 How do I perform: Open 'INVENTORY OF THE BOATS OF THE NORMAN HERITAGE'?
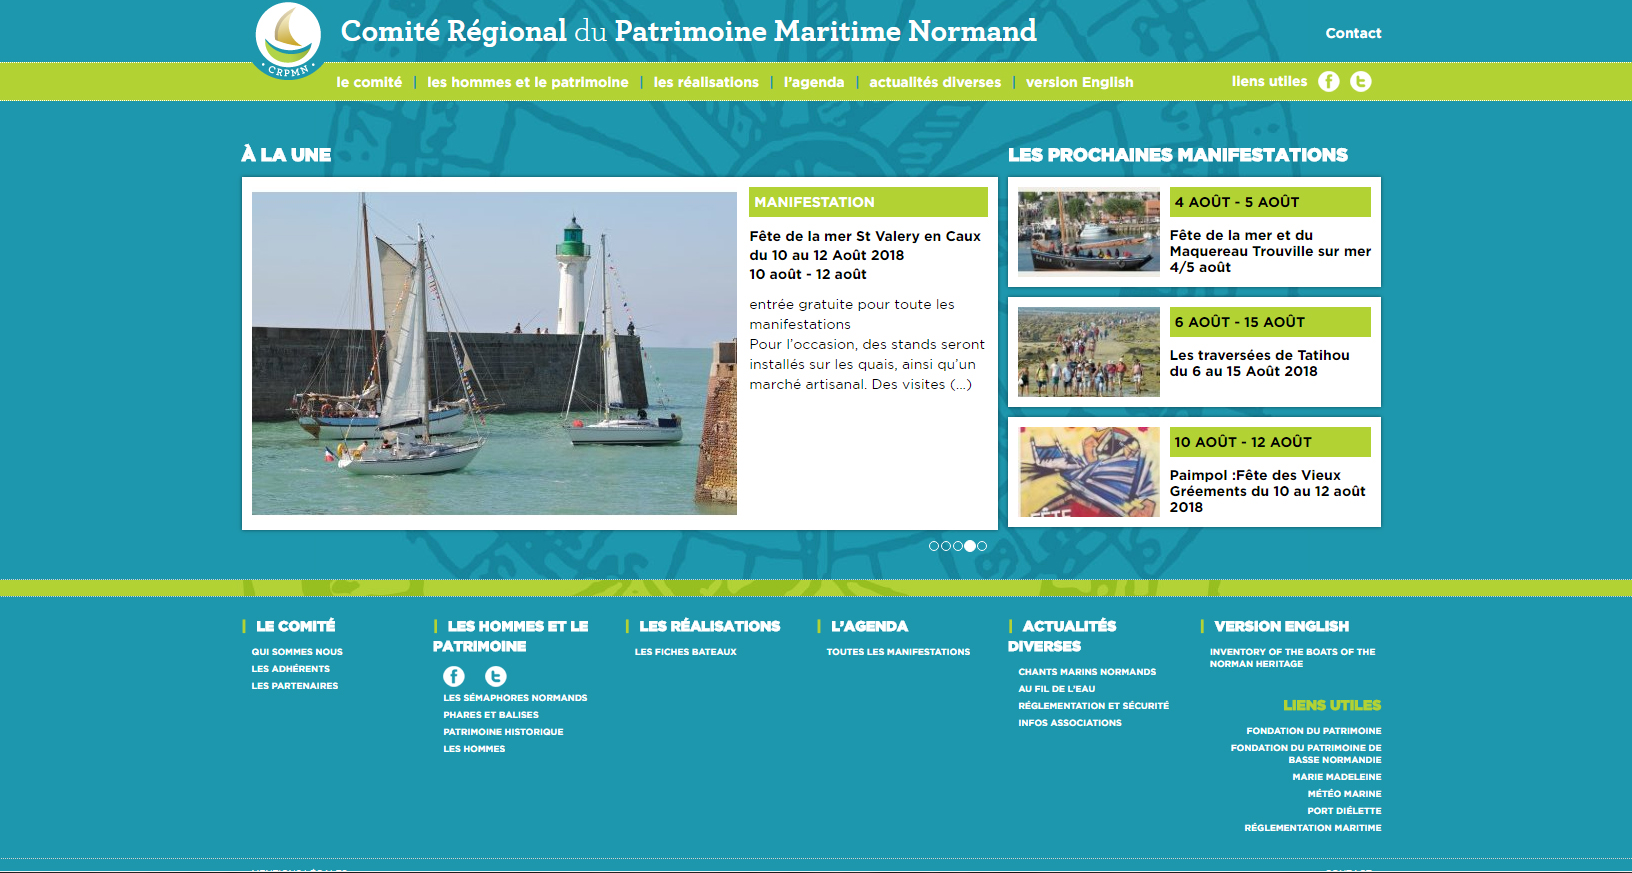(x=1292, y=658)
